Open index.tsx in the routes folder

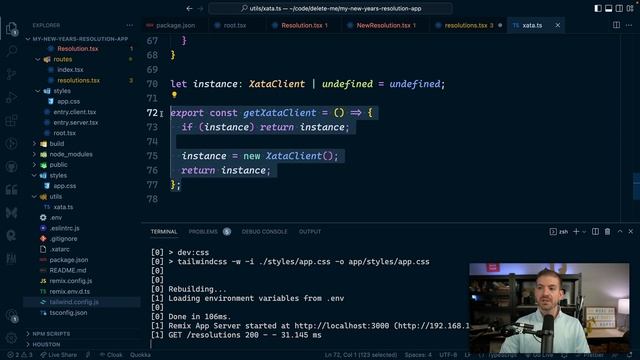click(x=70, y=70)
